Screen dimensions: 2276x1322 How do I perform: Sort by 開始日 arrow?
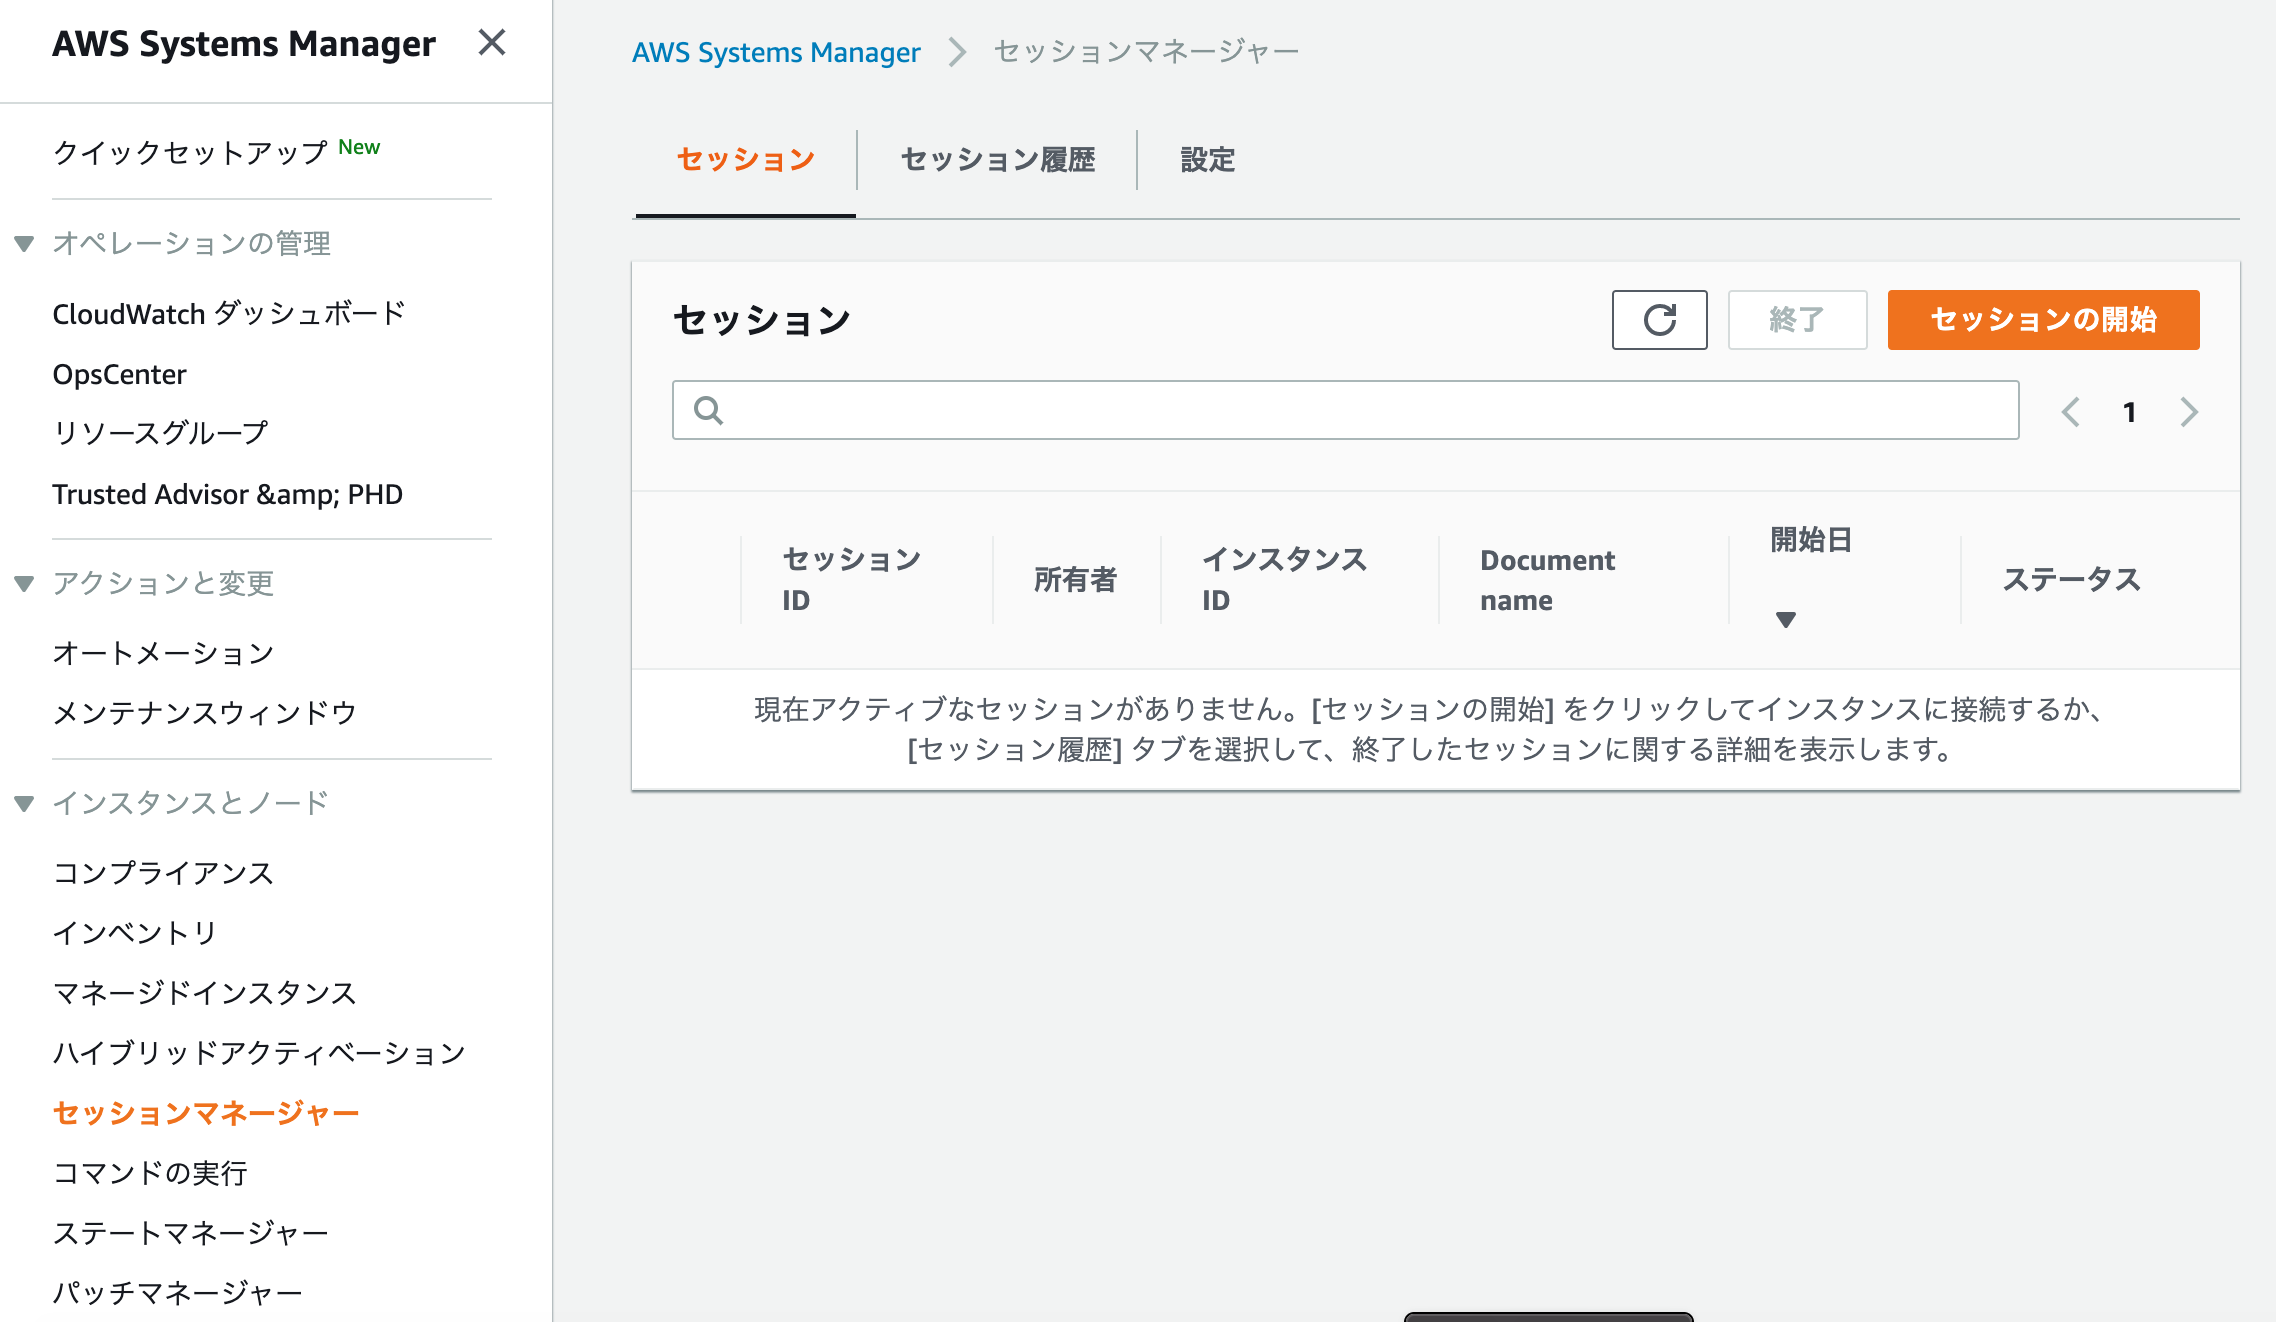click(x=1785, y=620)
